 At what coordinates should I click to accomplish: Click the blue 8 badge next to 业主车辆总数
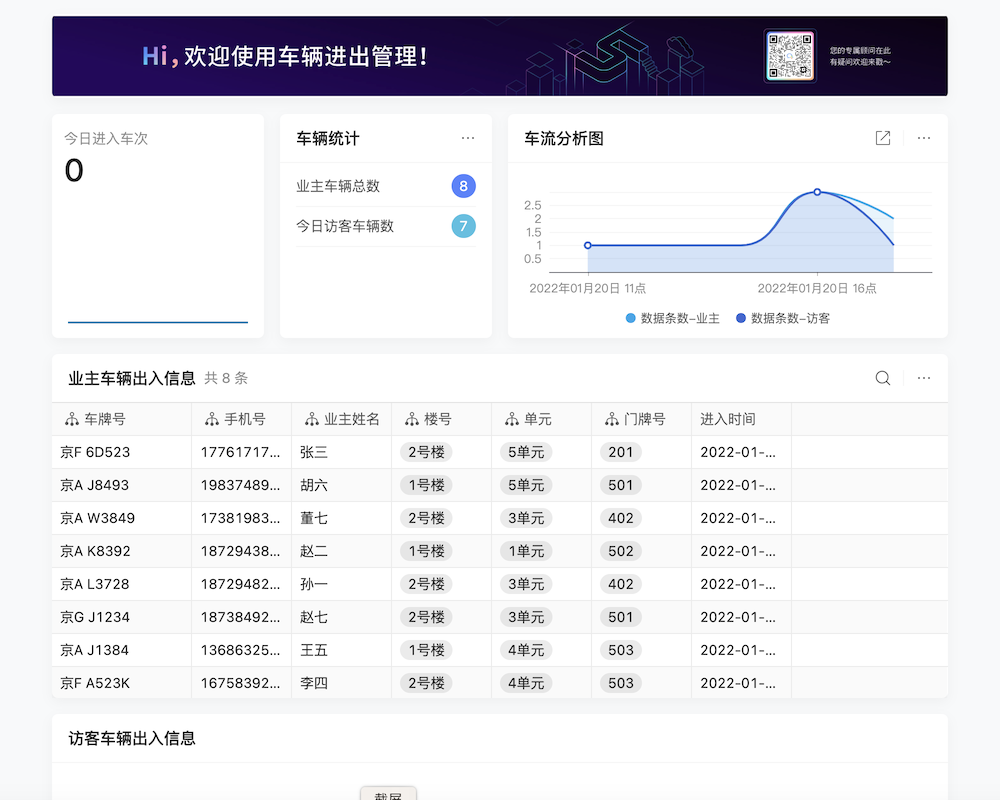point(464,186)
